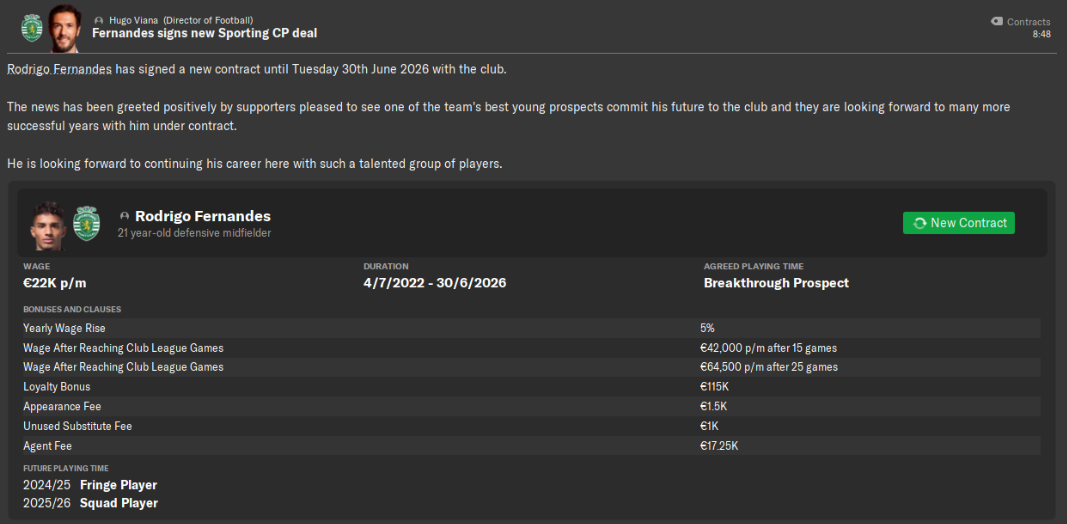The width and height of the screenshot is (1067, 524).
Task: Select the Yearly Wage Rise row
Action: coord(531,328)
